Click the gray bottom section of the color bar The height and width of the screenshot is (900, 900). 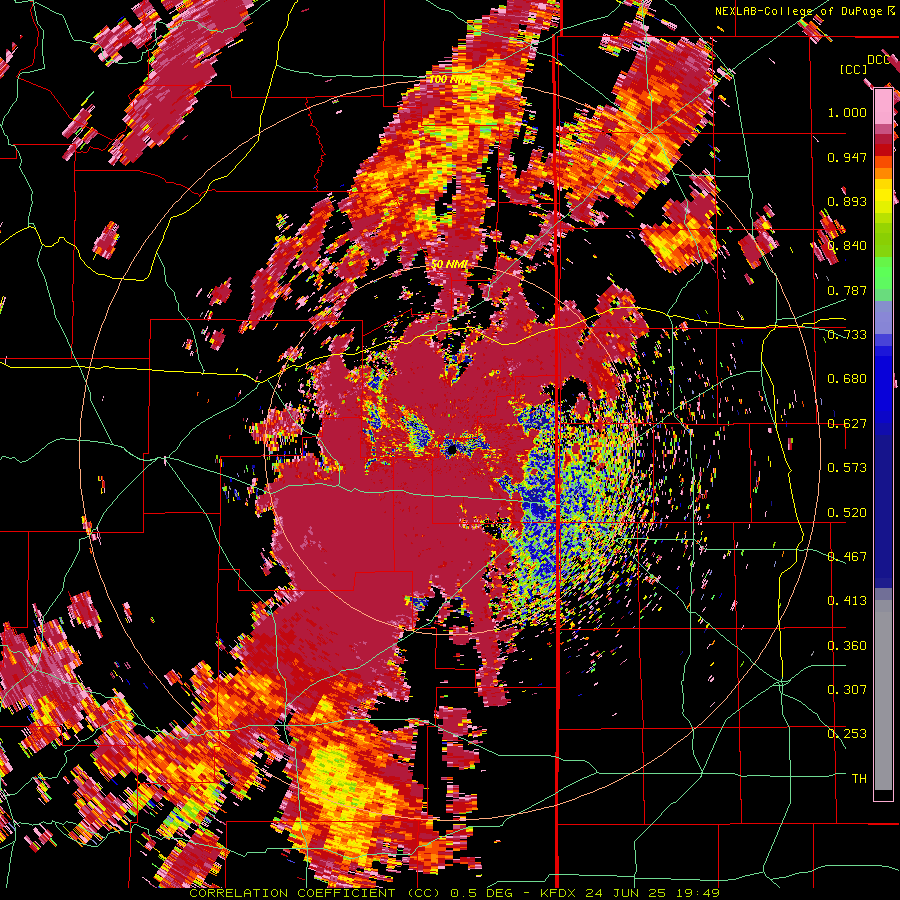883,695
